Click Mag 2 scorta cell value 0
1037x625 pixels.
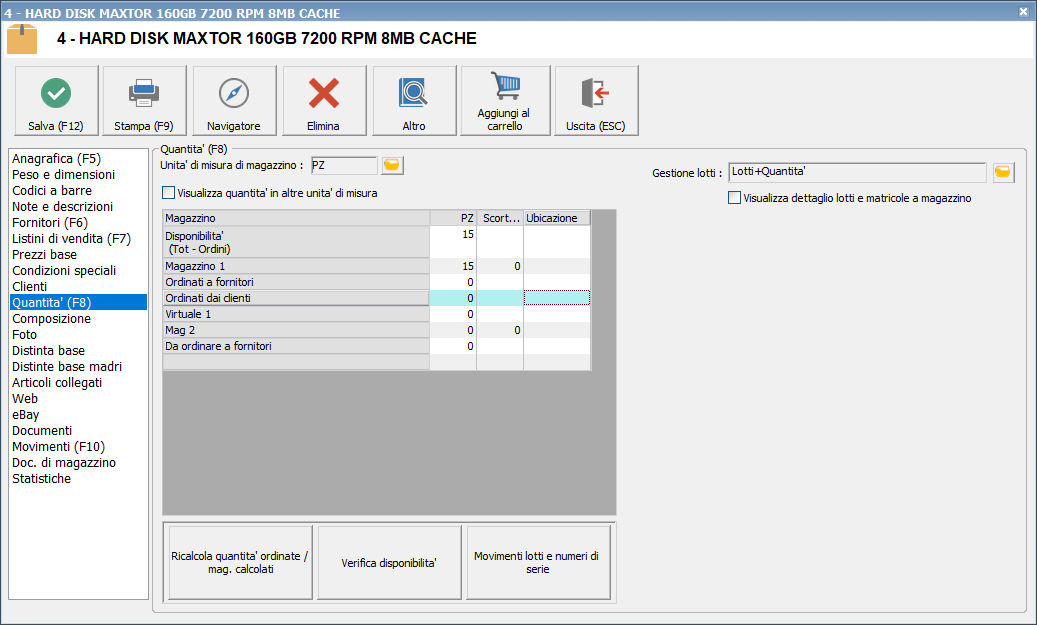500,330
